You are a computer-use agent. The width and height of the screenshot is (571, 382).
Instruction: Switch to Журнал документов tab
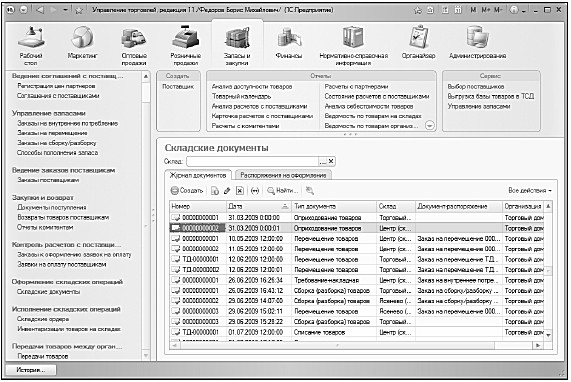click(x=198, y=175)
